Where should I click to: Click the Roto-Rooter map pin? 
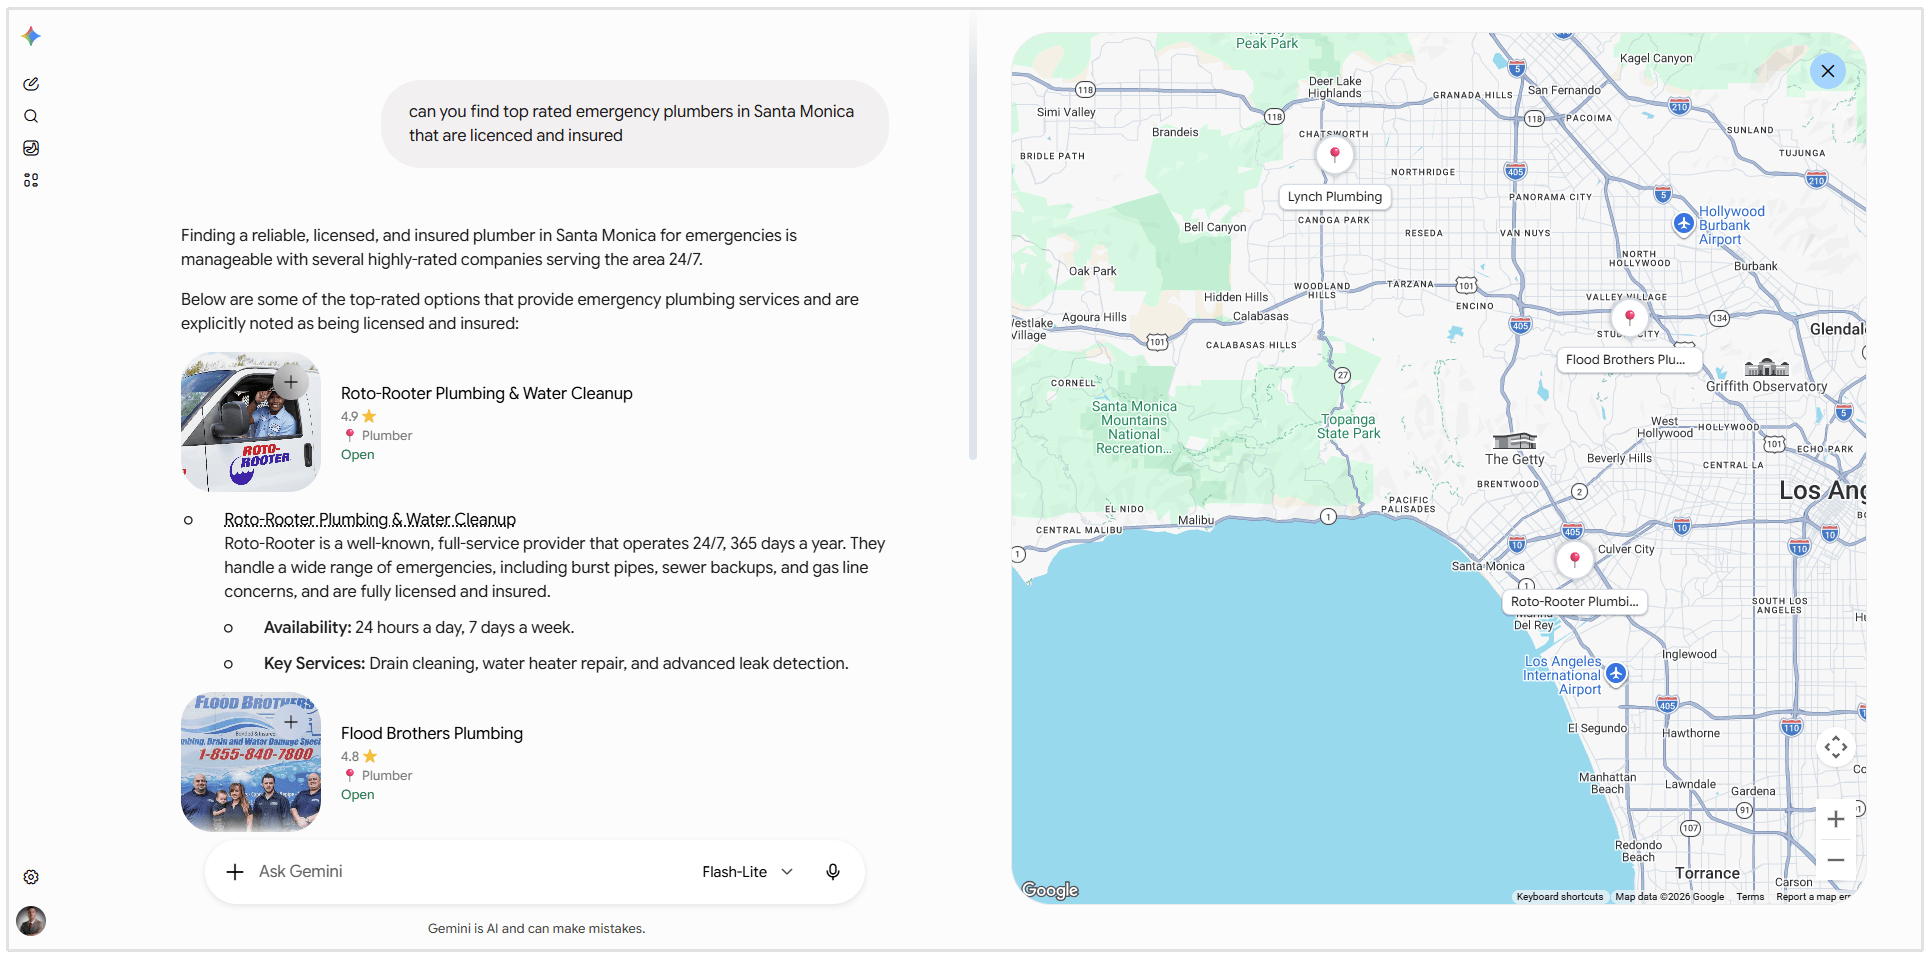[1575, 559]
